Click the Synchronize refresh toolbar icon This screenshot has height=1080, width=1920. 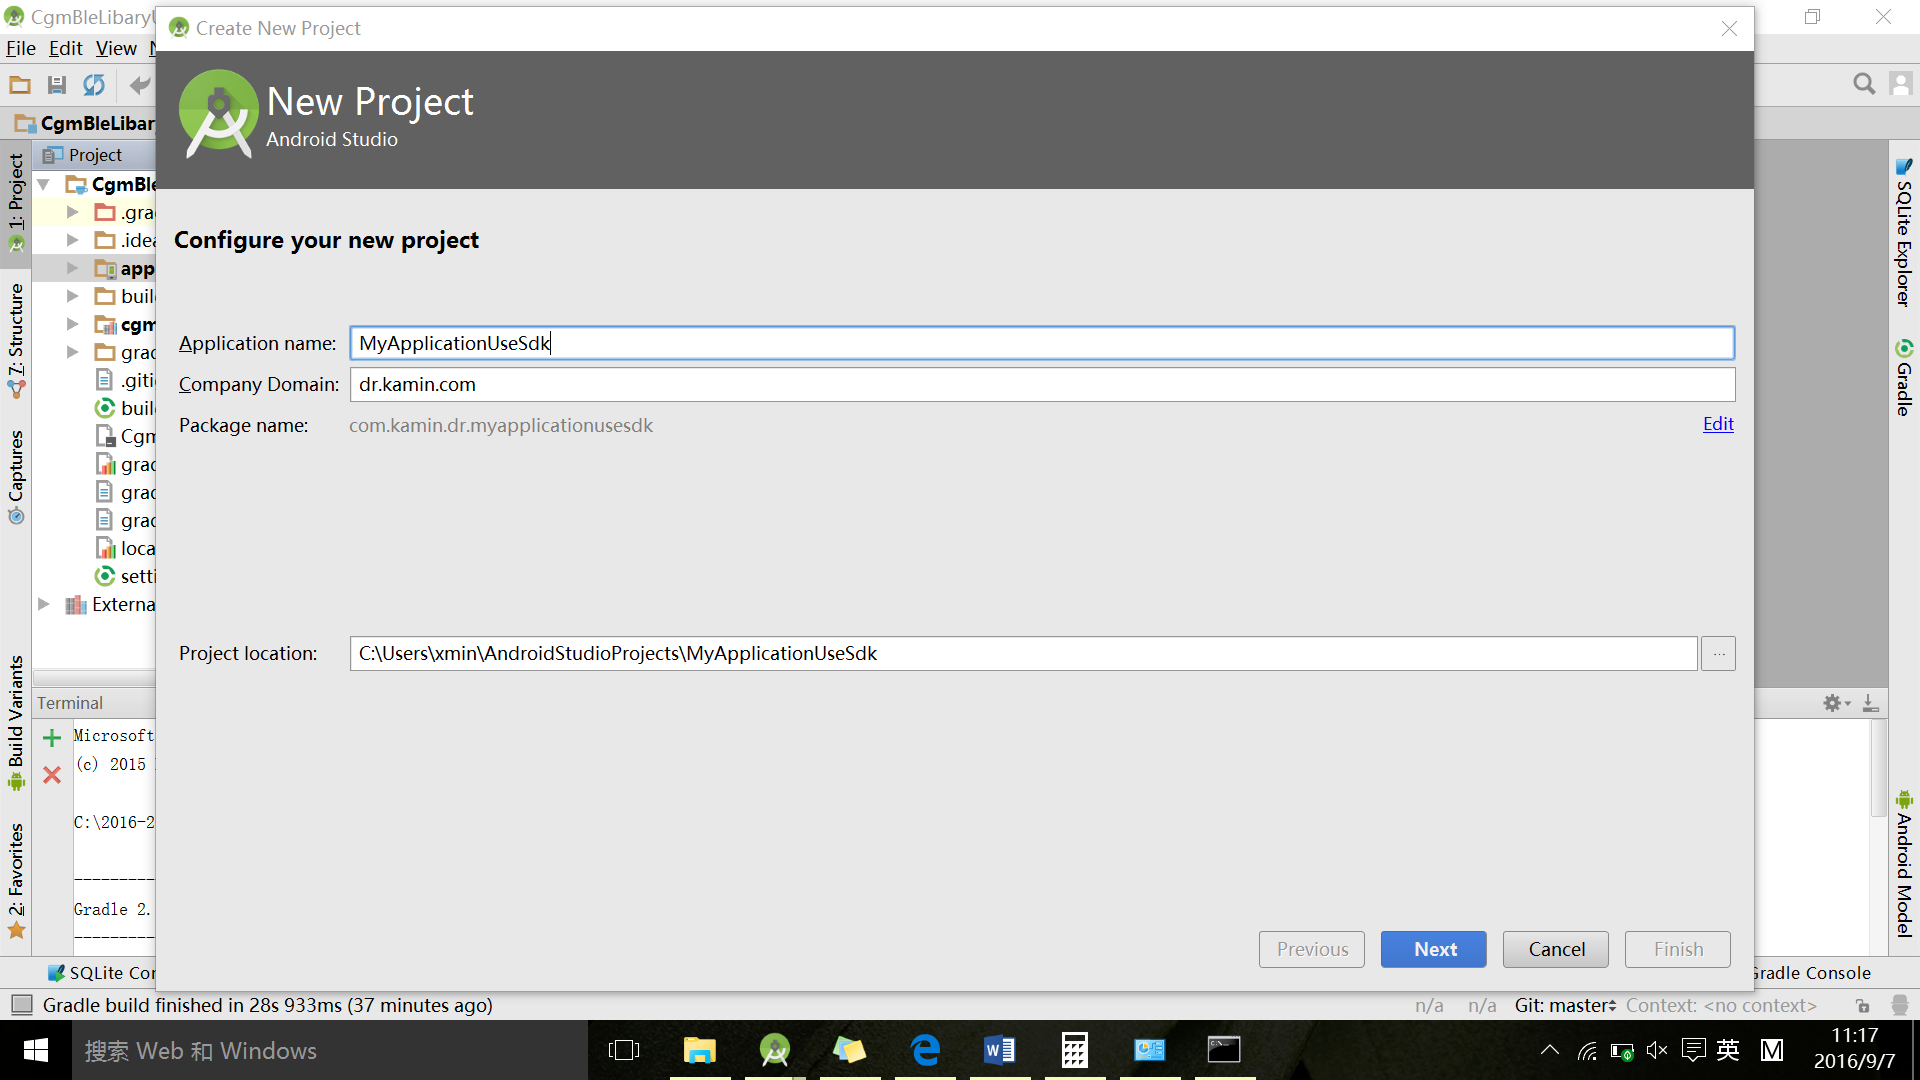coord(94,86)
